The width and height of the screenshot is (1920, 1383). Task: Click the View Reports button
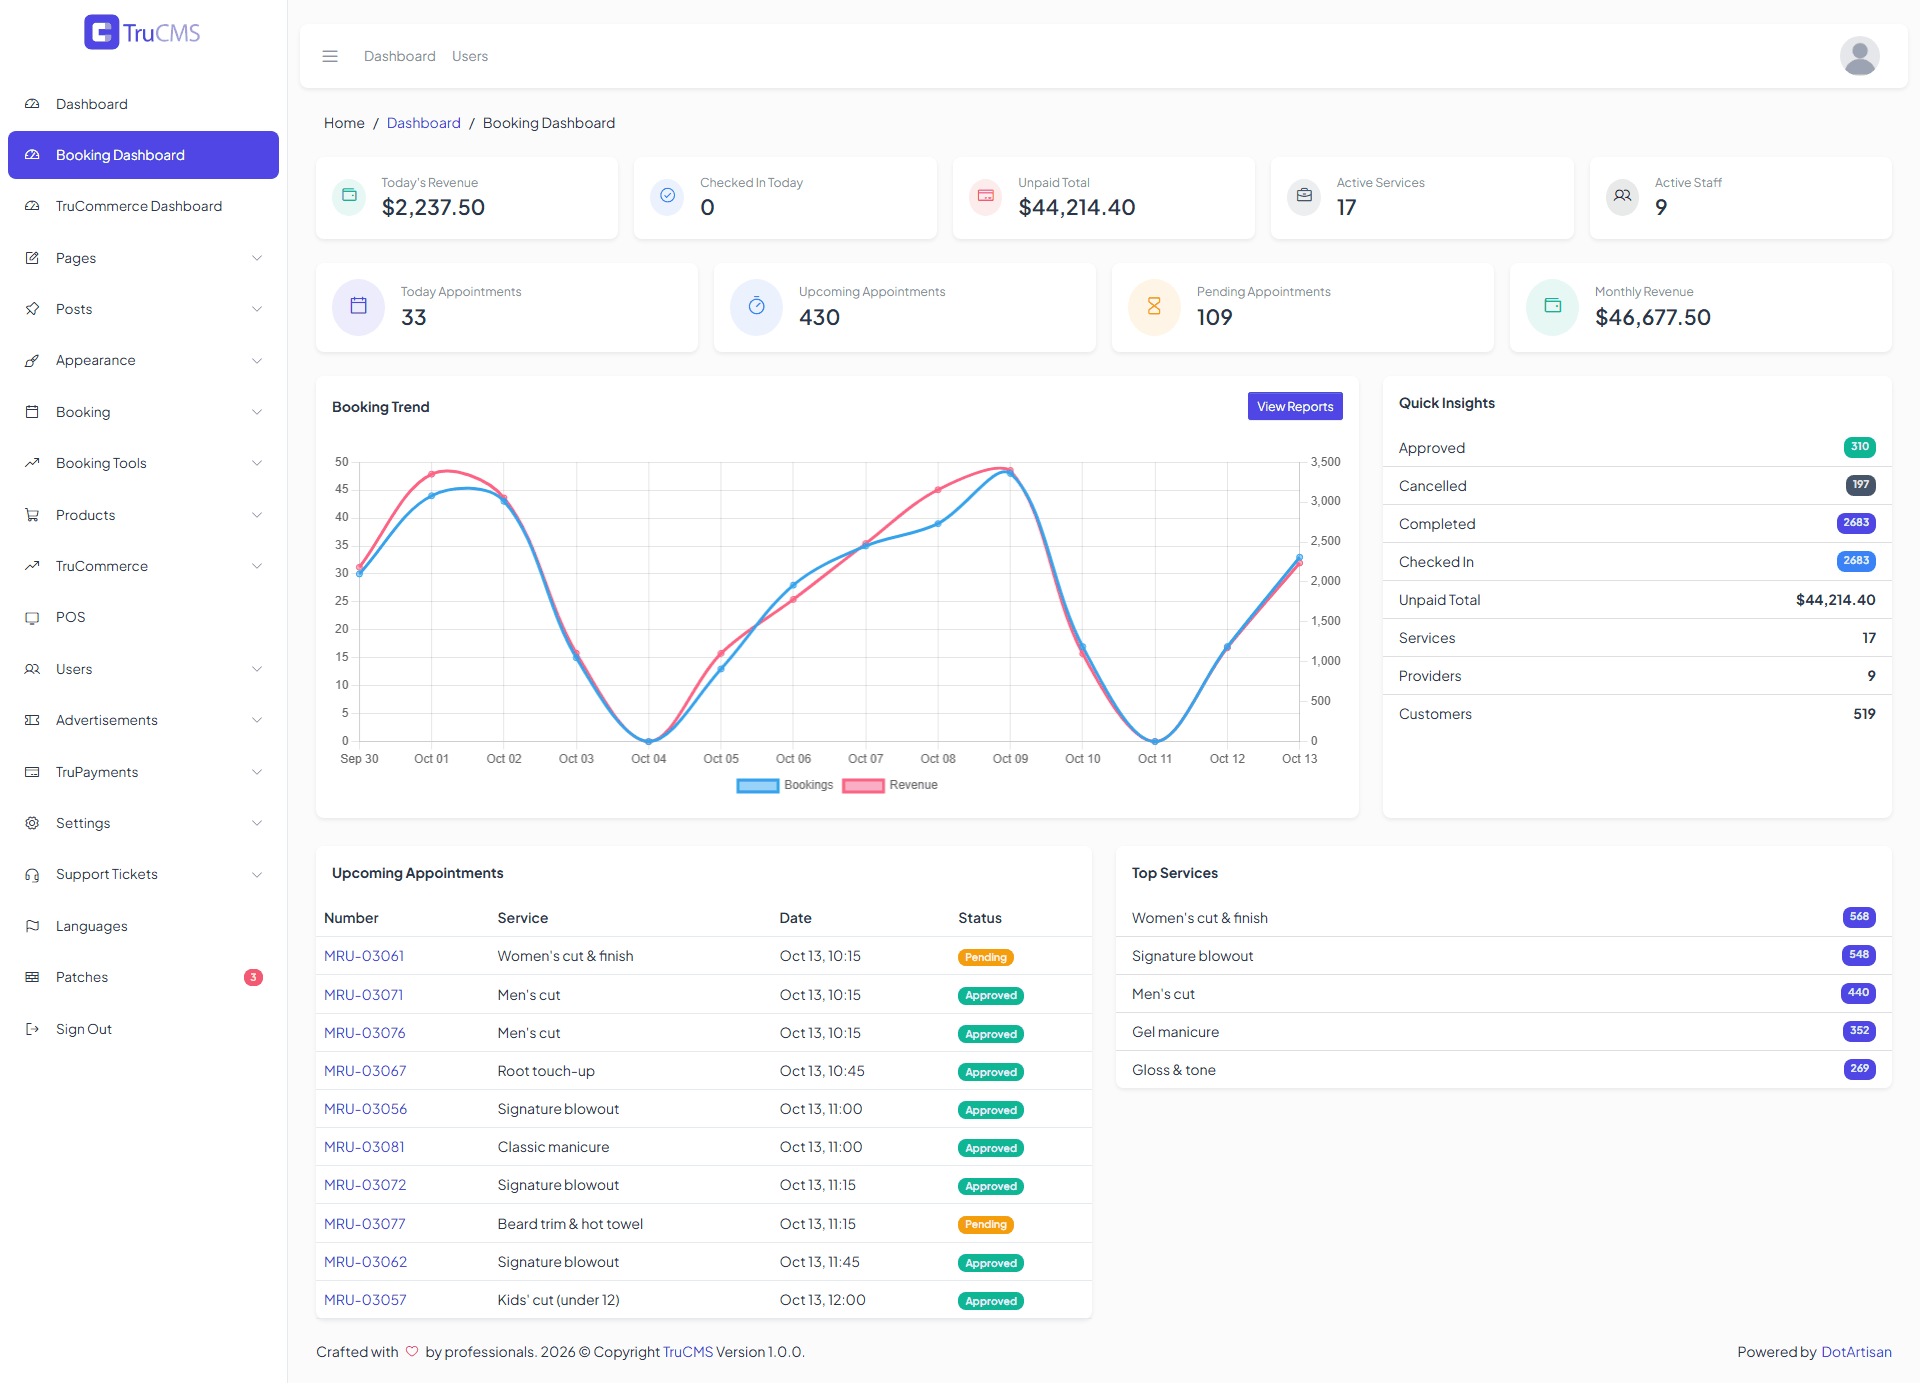1295,406
